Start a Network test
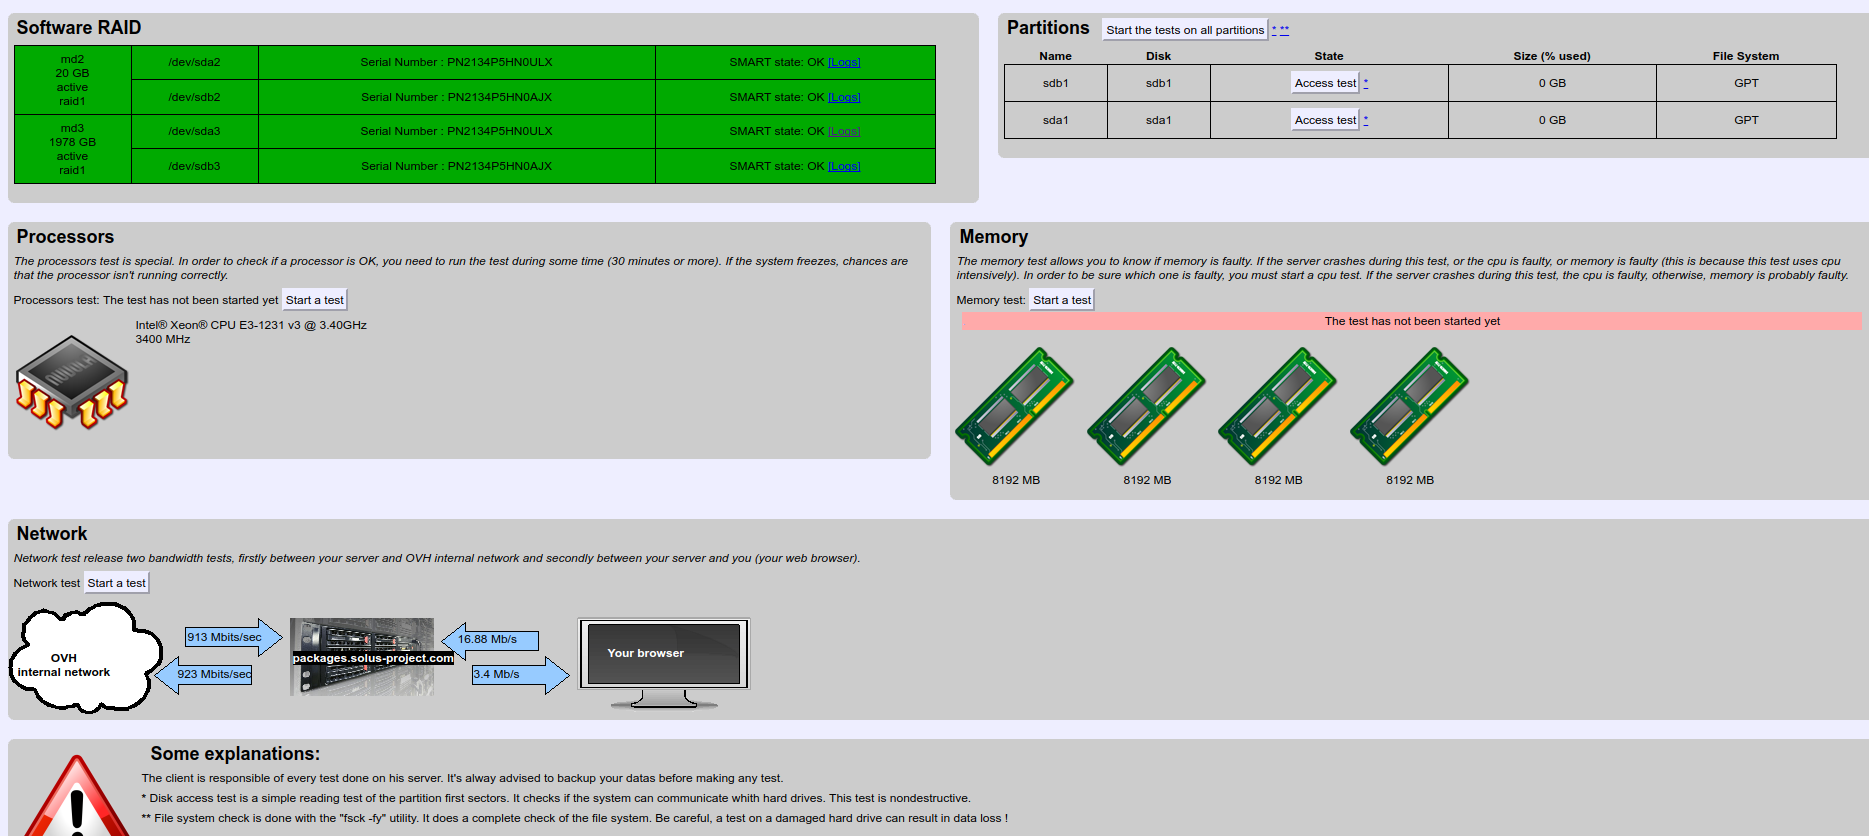The height and width of the screenshot is (836, 1869). (116, 583)
